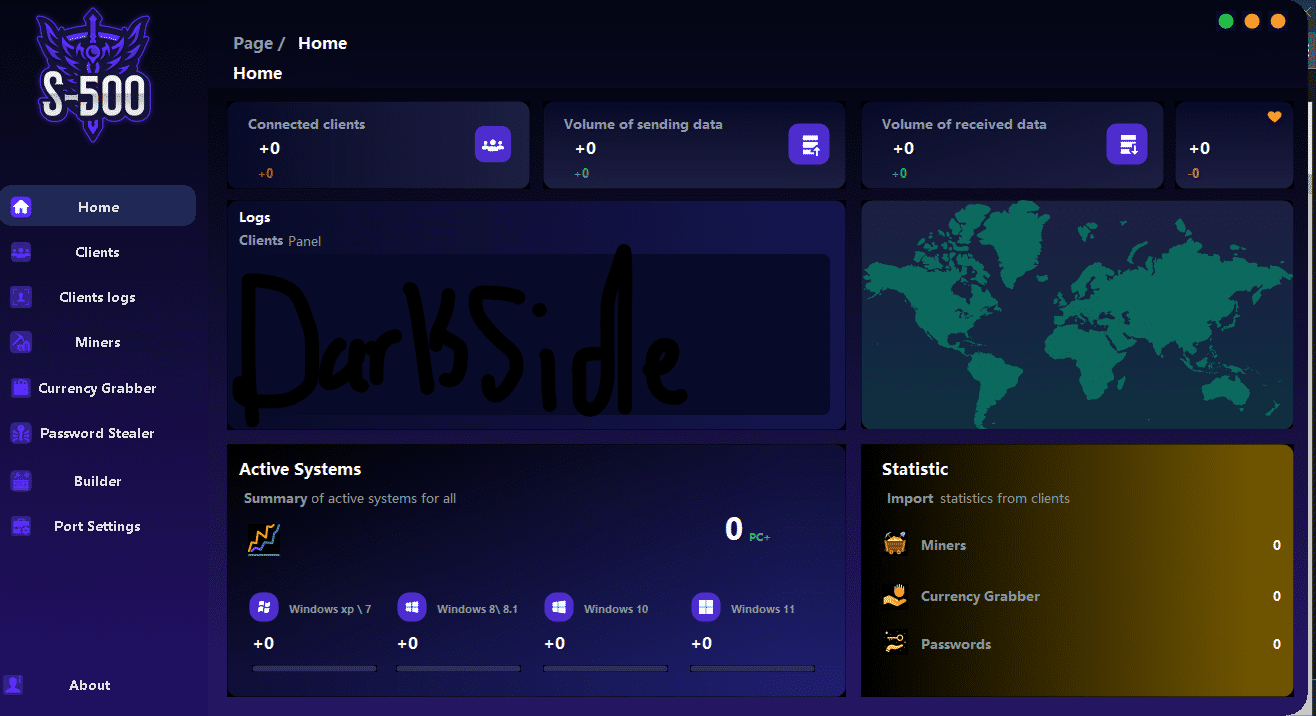Click the Miners cart icon in Statistic
This screenshot has width=1316, height=716.
pyautogui.click(x=895, y=544)
